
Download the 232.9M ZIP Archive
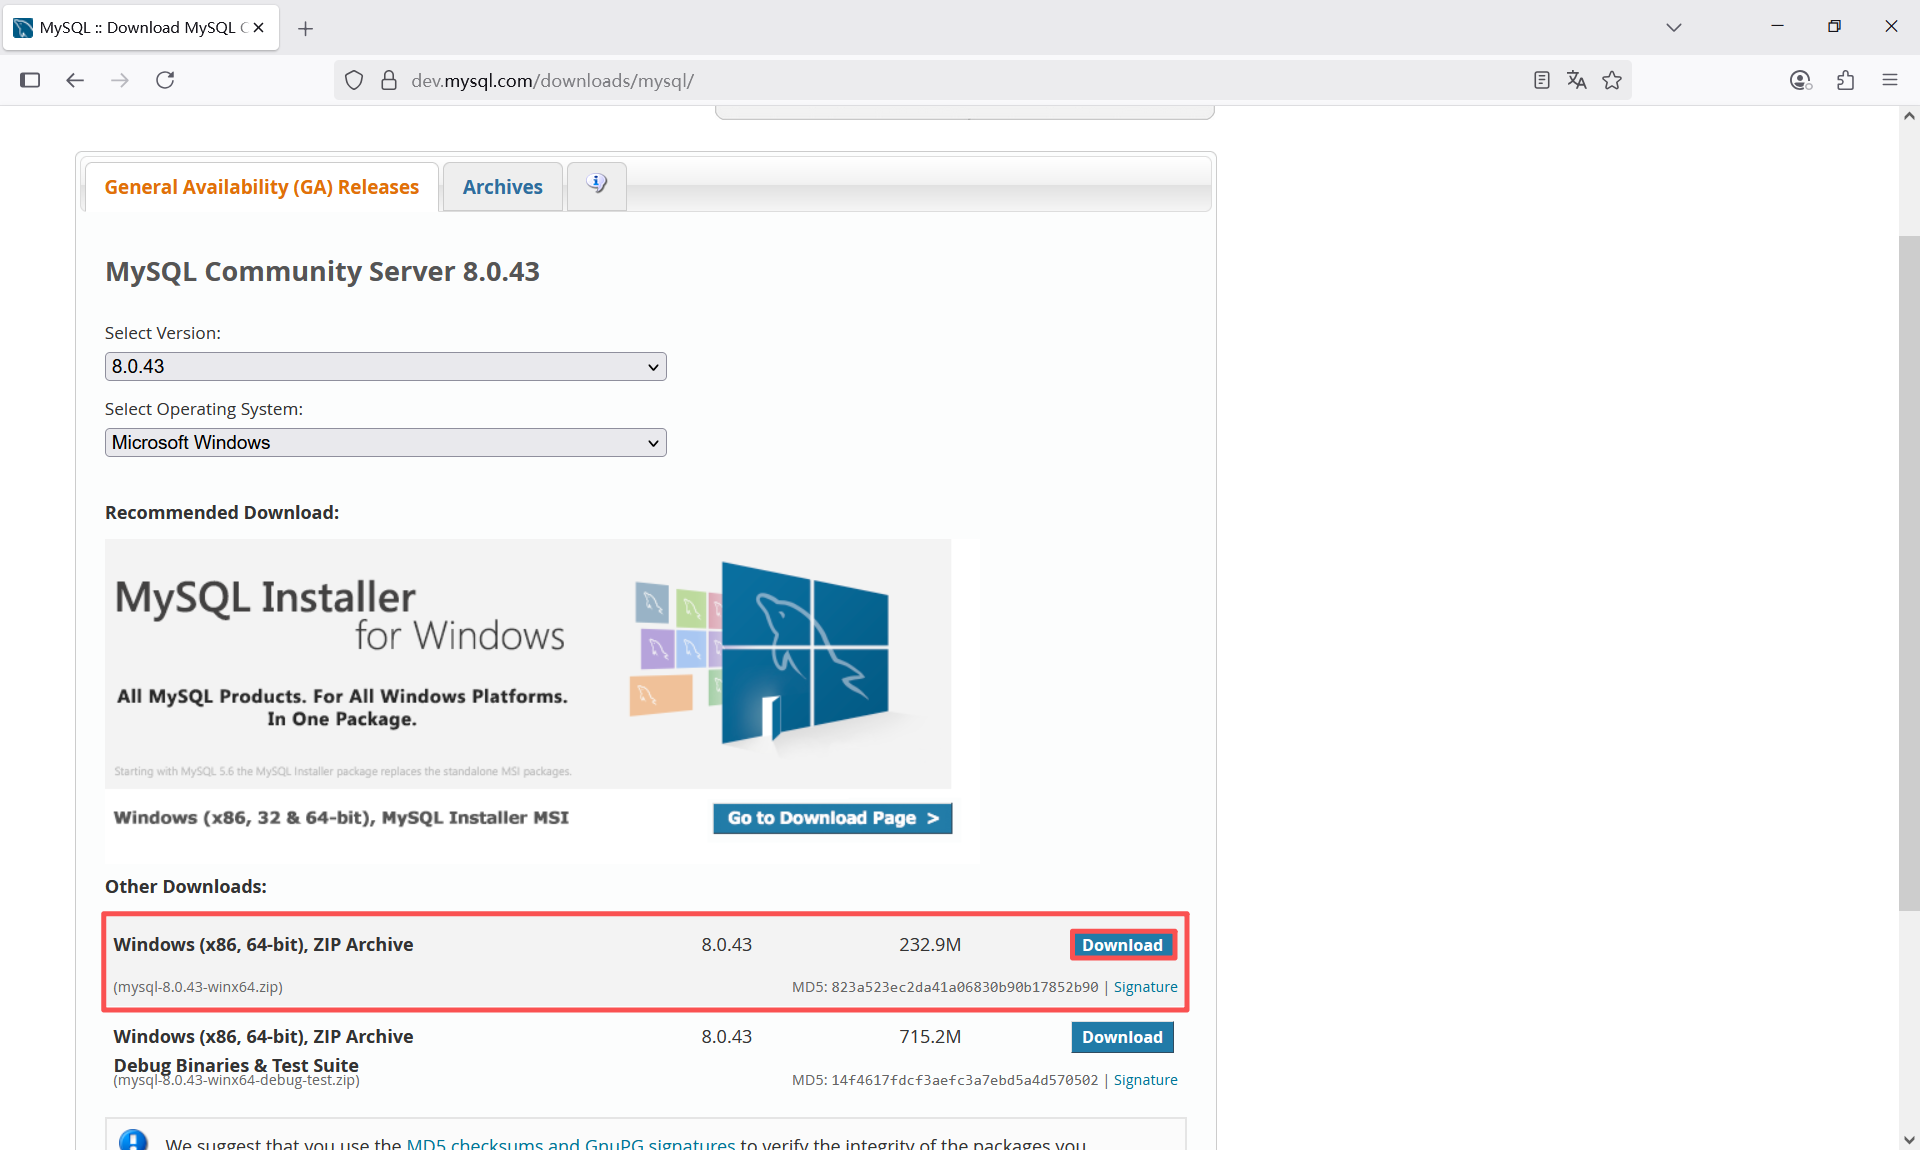(x=1122, y=945)
